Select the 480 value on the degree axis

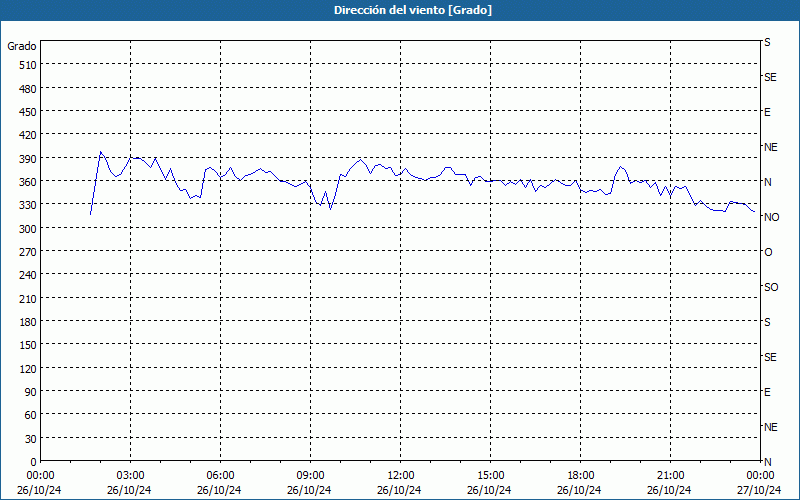coord(28,89)
